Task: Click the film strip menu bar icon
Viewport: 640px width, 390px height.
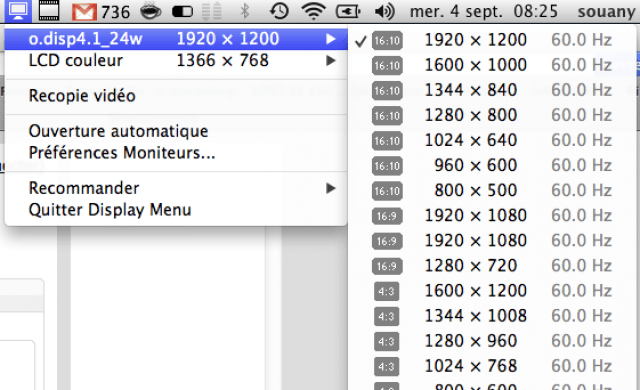Action: tap(49, 11)
